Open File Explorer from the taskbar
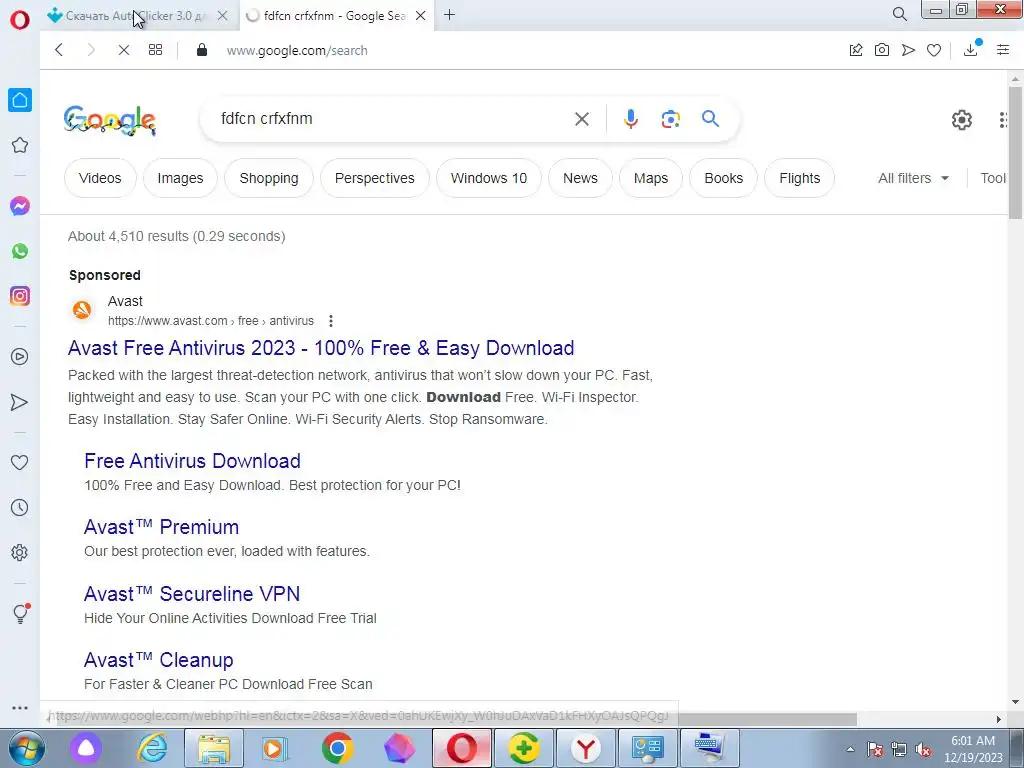 214,748
